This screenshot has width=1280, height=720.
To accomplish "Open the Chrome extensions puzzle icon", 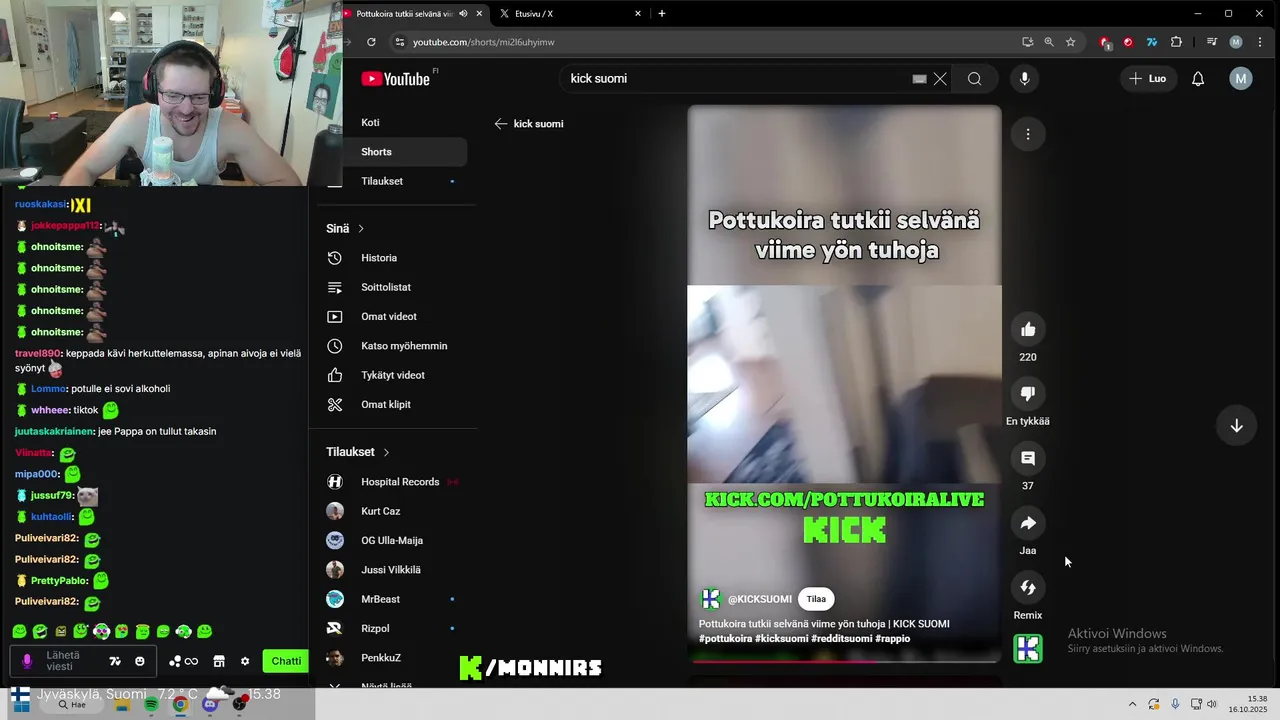I will click(1176, 42).
